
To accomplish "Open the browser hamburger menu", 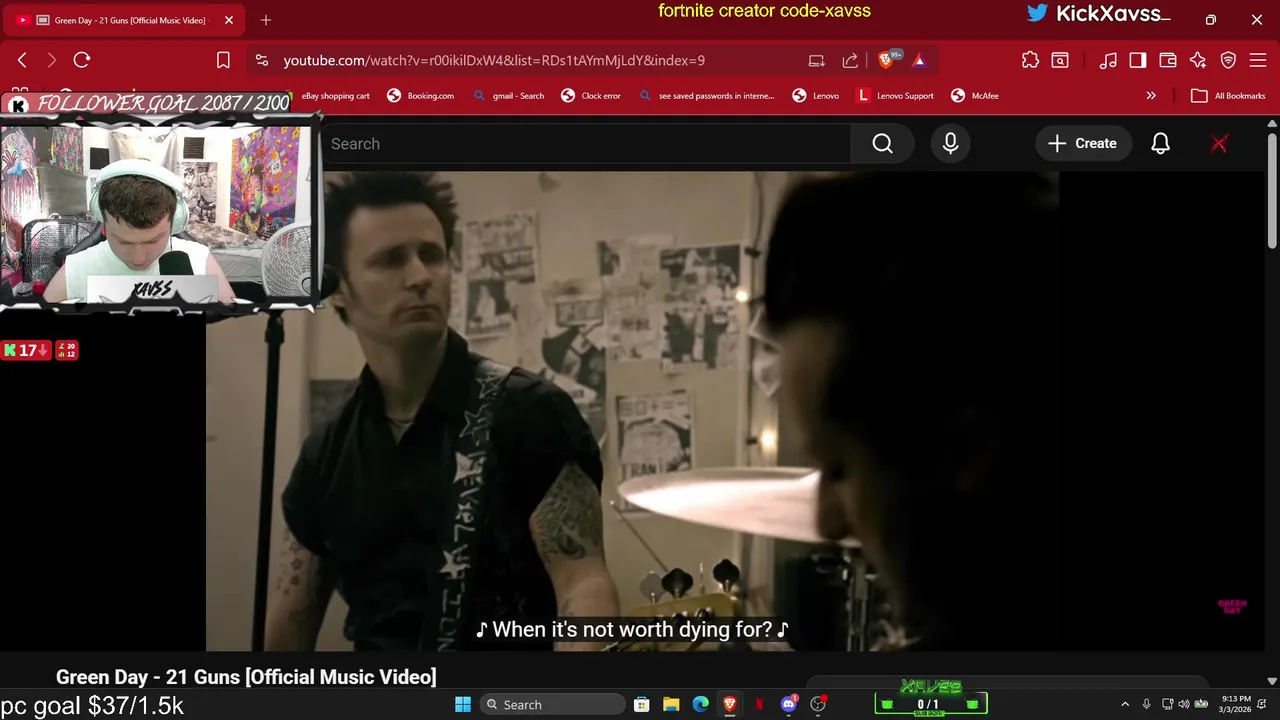I will click(x=1258, y=60).
